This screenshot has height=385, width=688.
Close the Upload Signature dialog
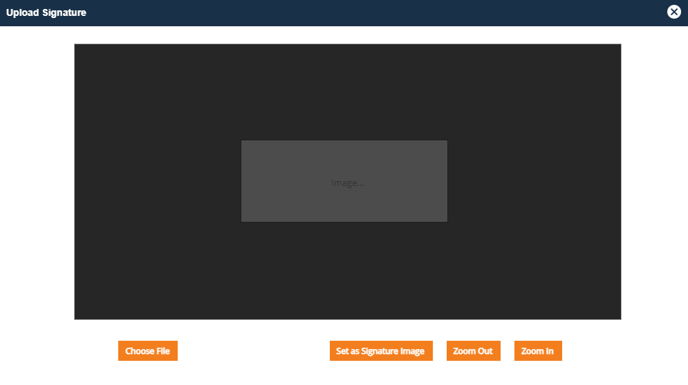[674, 12]
